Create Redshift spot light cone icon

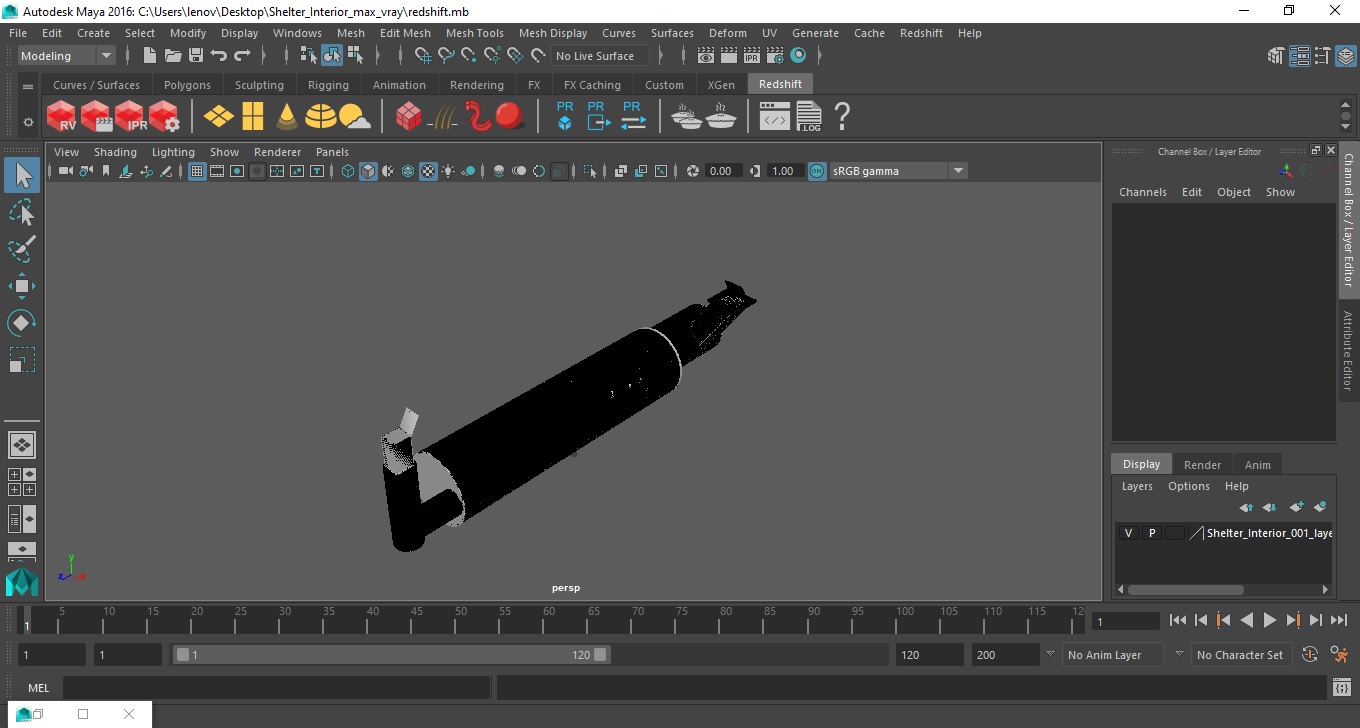[286, 117]
